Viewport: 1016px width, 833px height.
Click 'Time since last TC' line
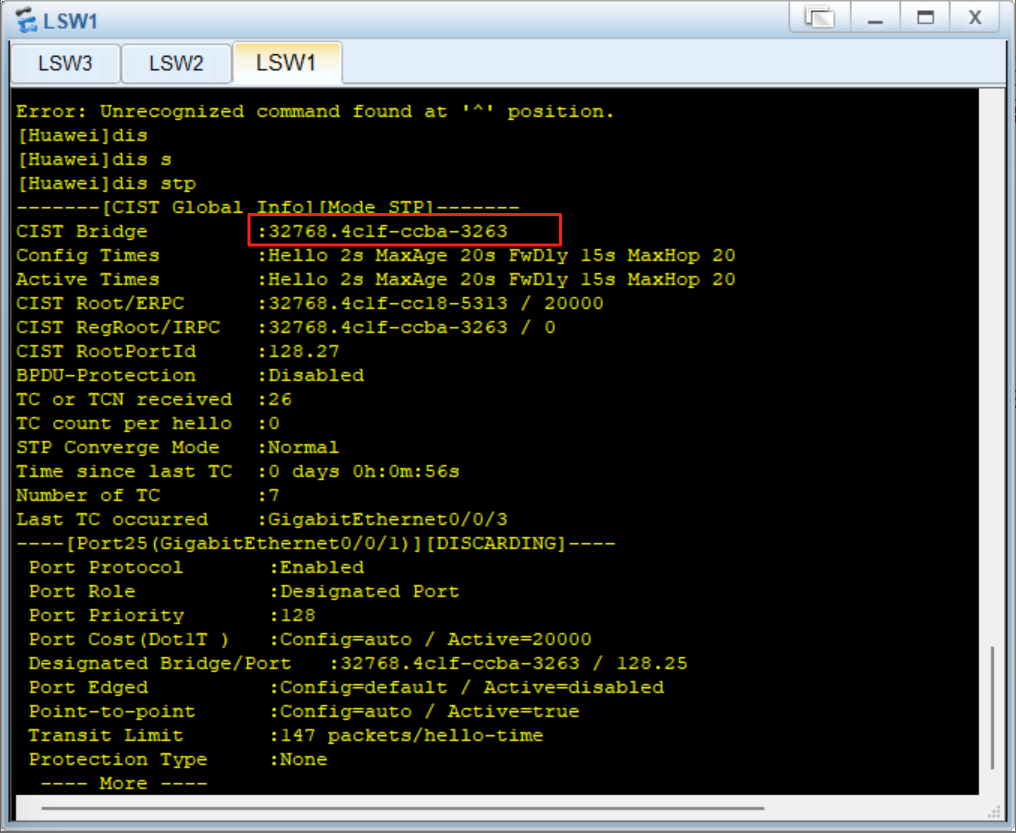(x=238, y=471)
